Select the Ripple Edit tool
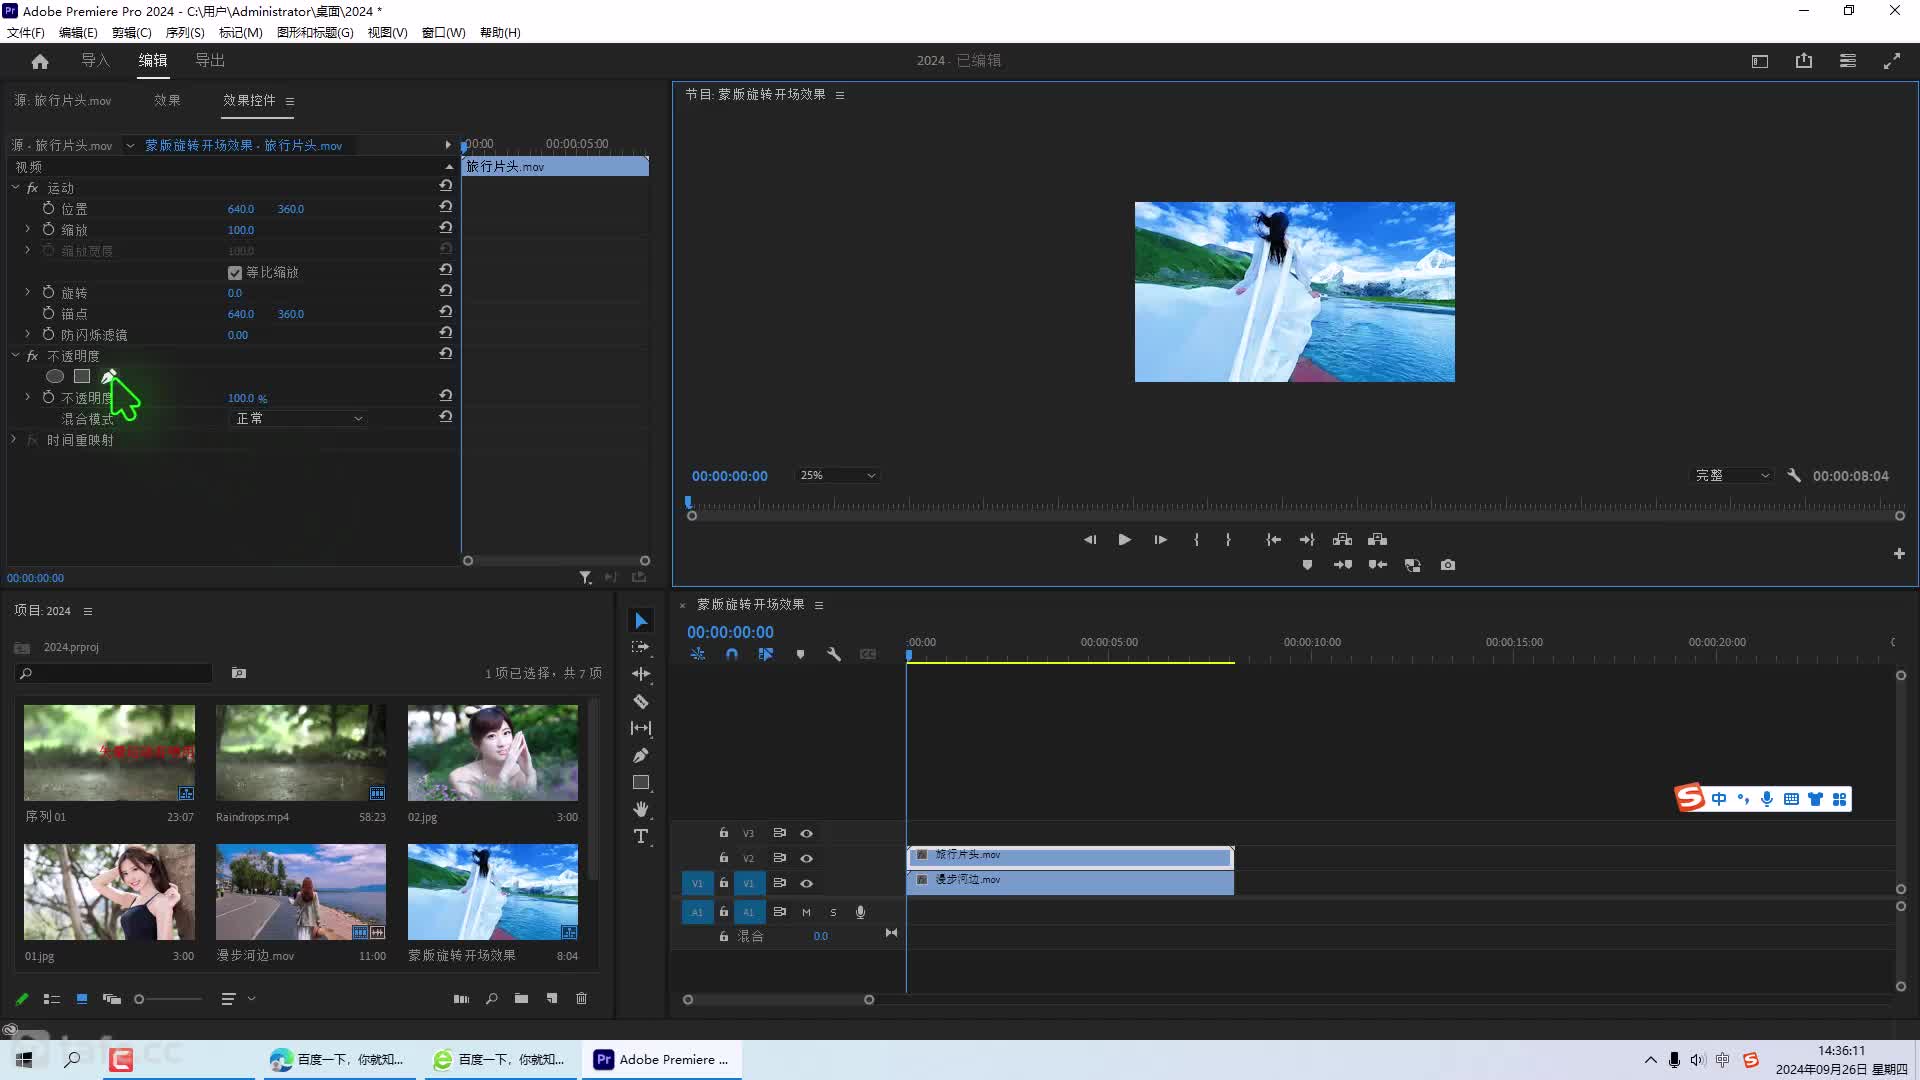The image size is (1920, 1080). [x=641, y=674]
